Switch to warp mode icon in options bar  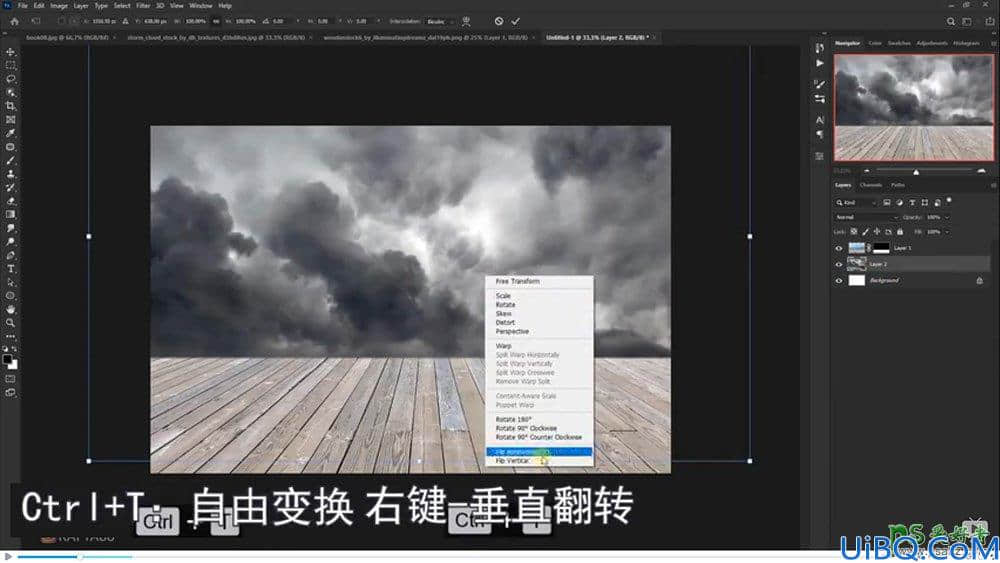(466, 21)
